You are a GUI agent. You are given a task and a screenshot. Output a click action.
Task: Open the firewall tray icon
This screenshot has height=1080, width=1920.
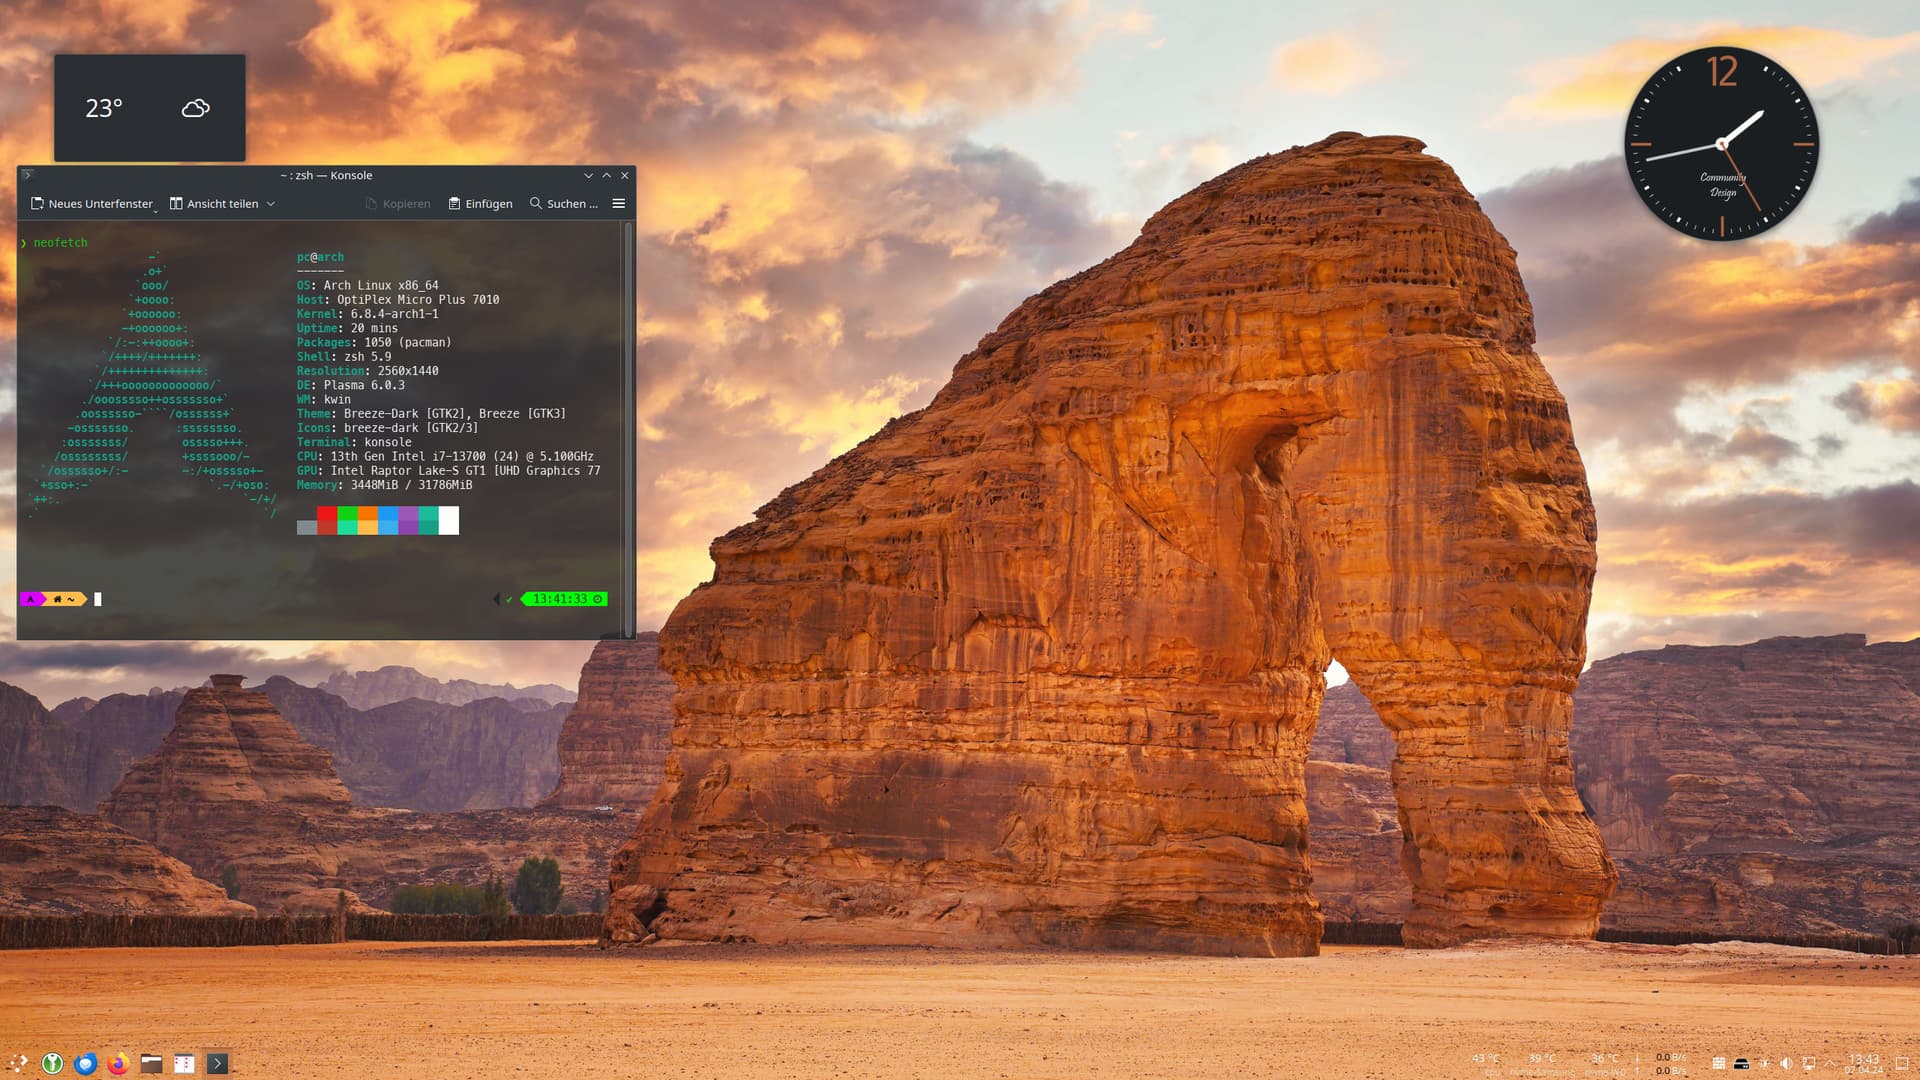pyautogui.click(x=1719, y=1064)
